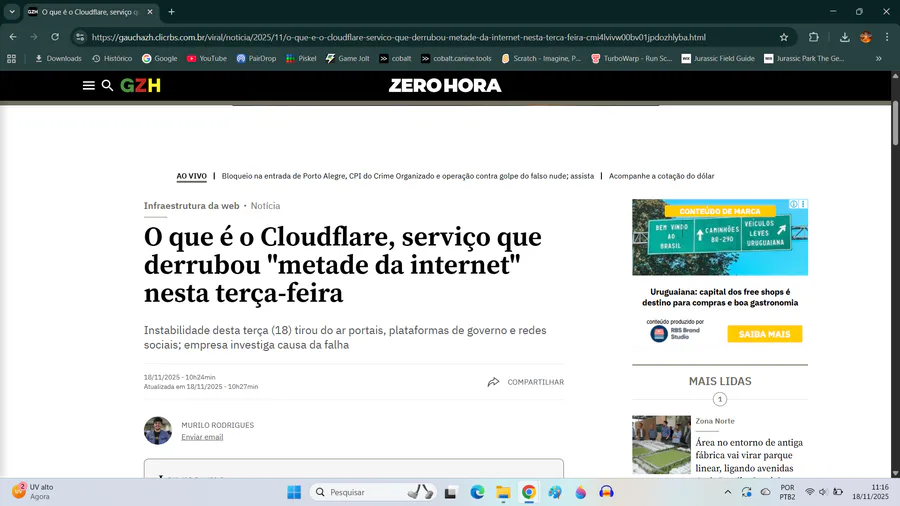900x506 pixels.
Task: Show more bookmarks chevron
Action: [x=878, y=59]
